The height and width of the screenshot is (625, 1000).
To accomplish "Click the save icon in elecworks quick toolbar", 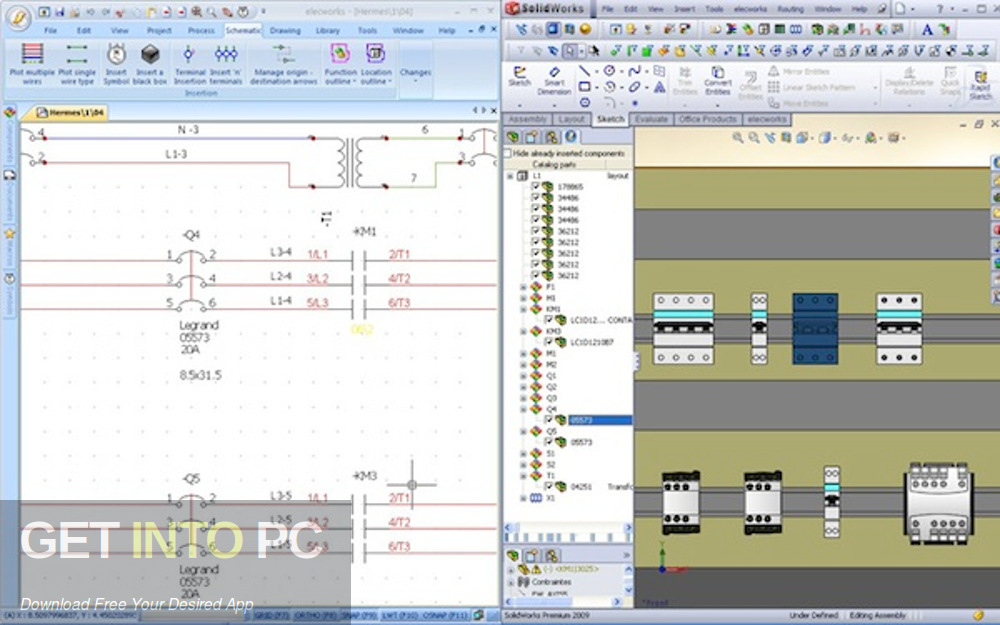I will pyautogui.click(x=59, y=11).
